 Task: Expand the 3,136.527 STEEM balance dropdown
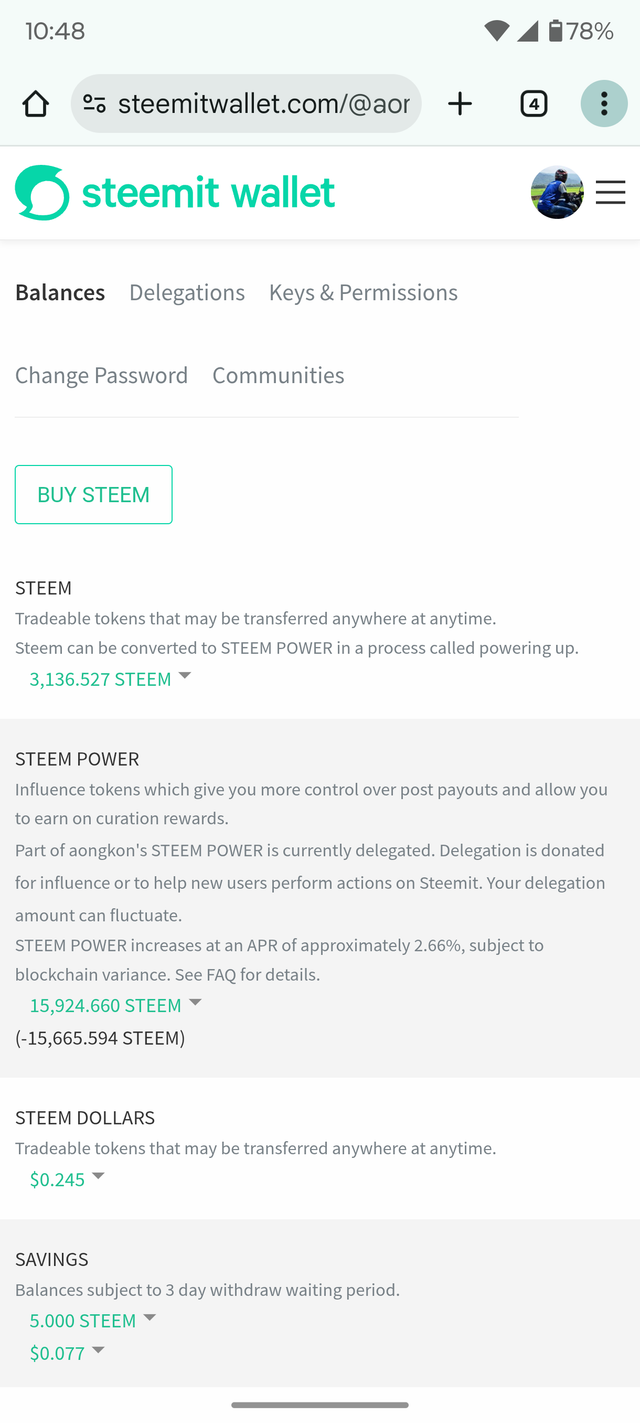pyautogui.click(x=110, y=679)
